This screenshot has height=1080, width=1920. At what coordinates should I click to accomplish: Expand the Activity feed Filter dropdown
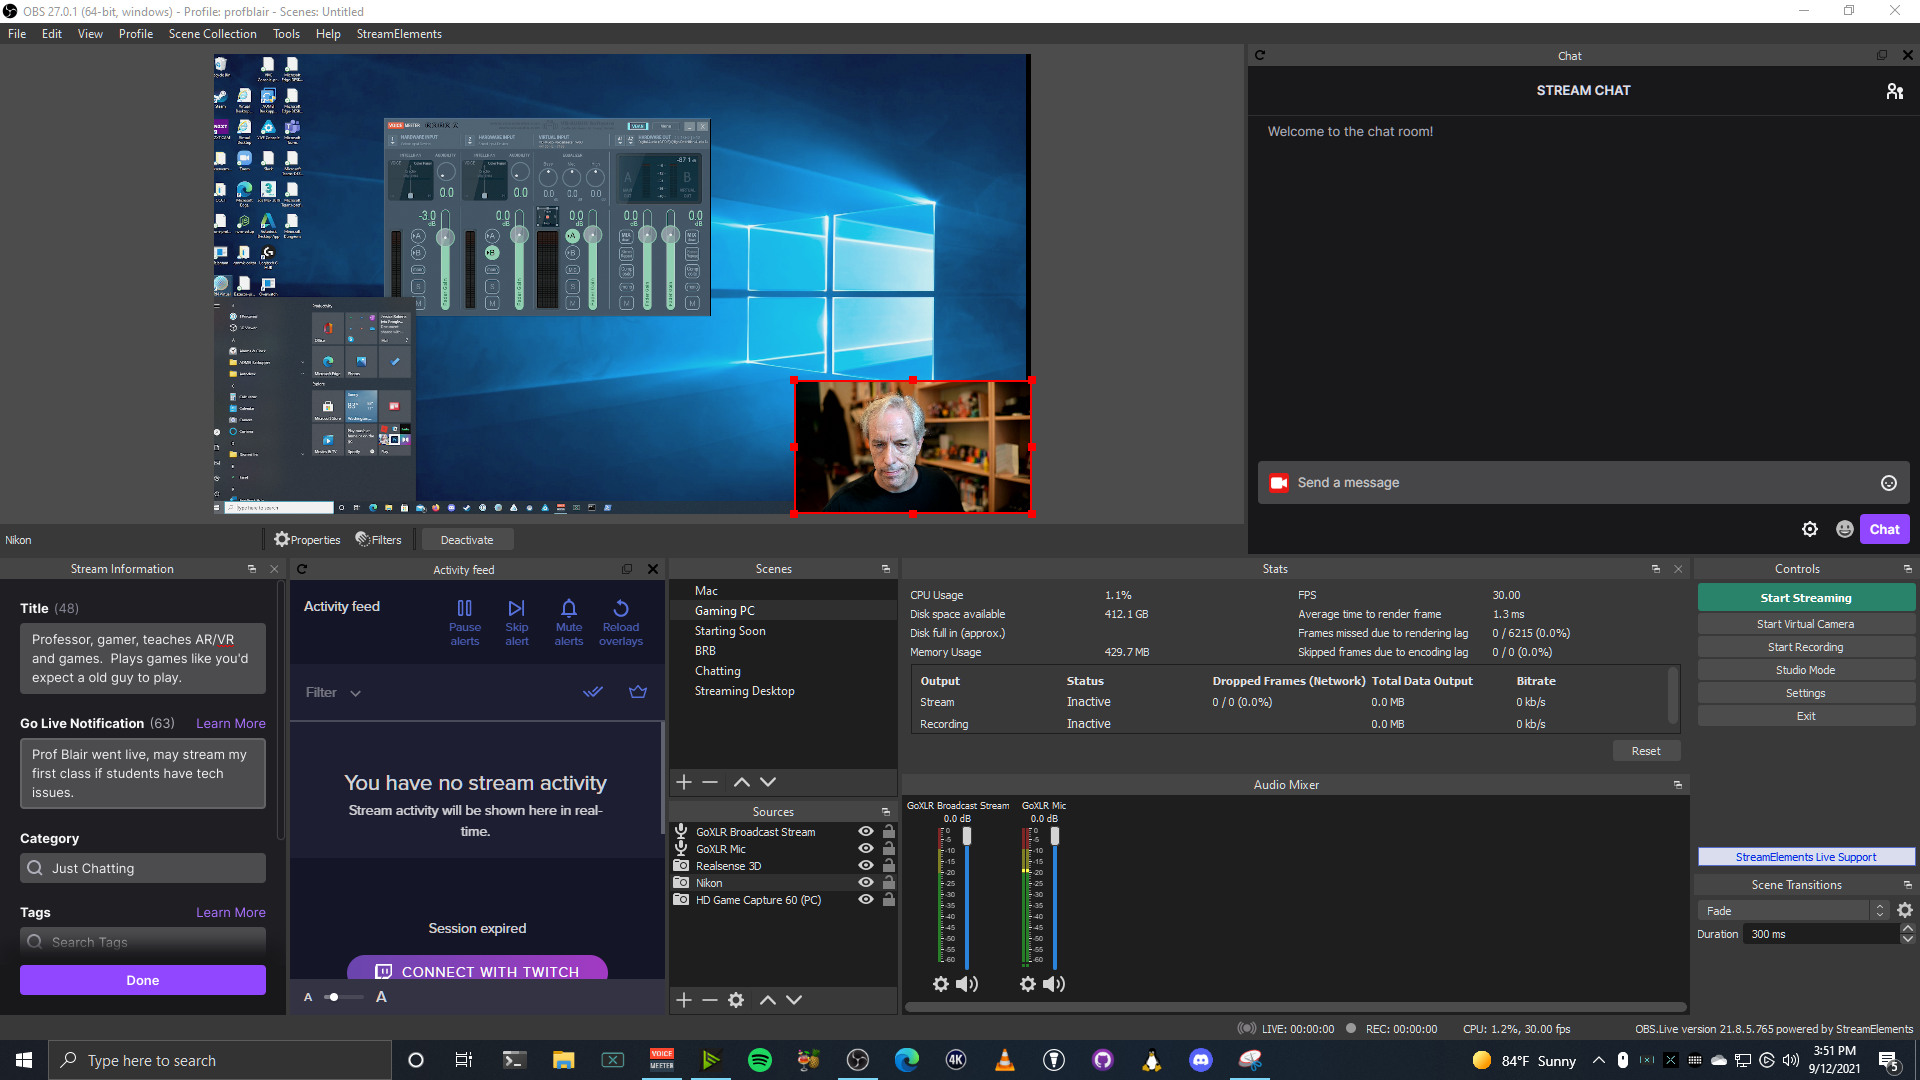pos(333,692)
